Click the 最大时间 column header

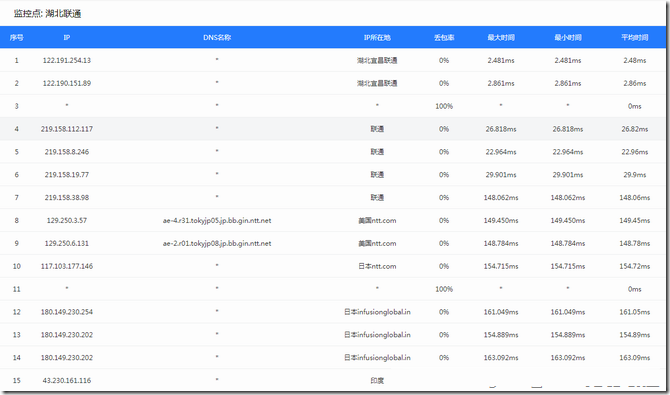[x=501, y=38]
